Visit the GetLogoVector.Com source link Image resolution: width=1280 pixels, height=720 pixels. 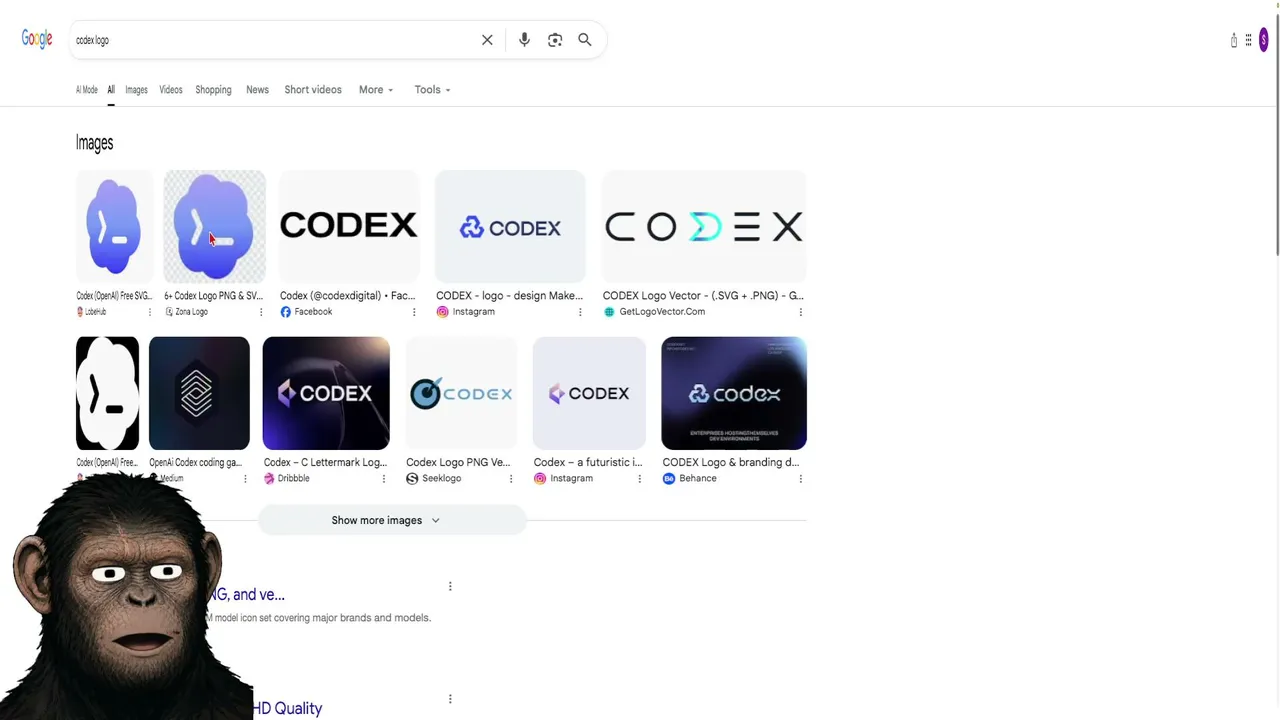click(x=654, y=312)
